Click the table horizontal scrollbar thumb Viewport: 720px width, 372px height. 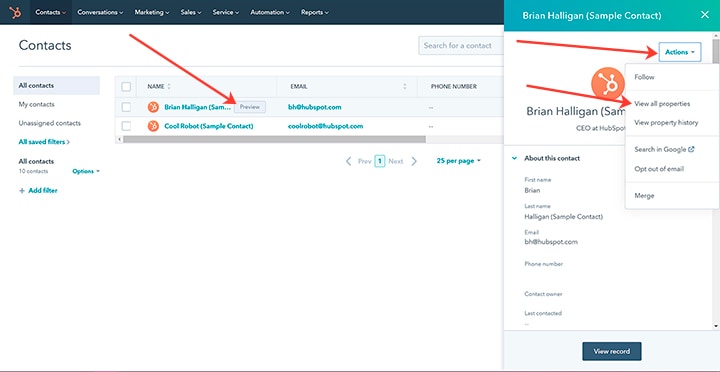click(x=274, y=139)
